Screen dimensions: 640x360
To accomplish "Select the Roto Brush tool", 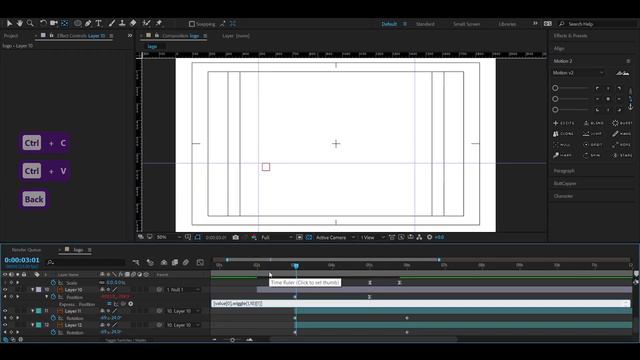I will (147, 24).
